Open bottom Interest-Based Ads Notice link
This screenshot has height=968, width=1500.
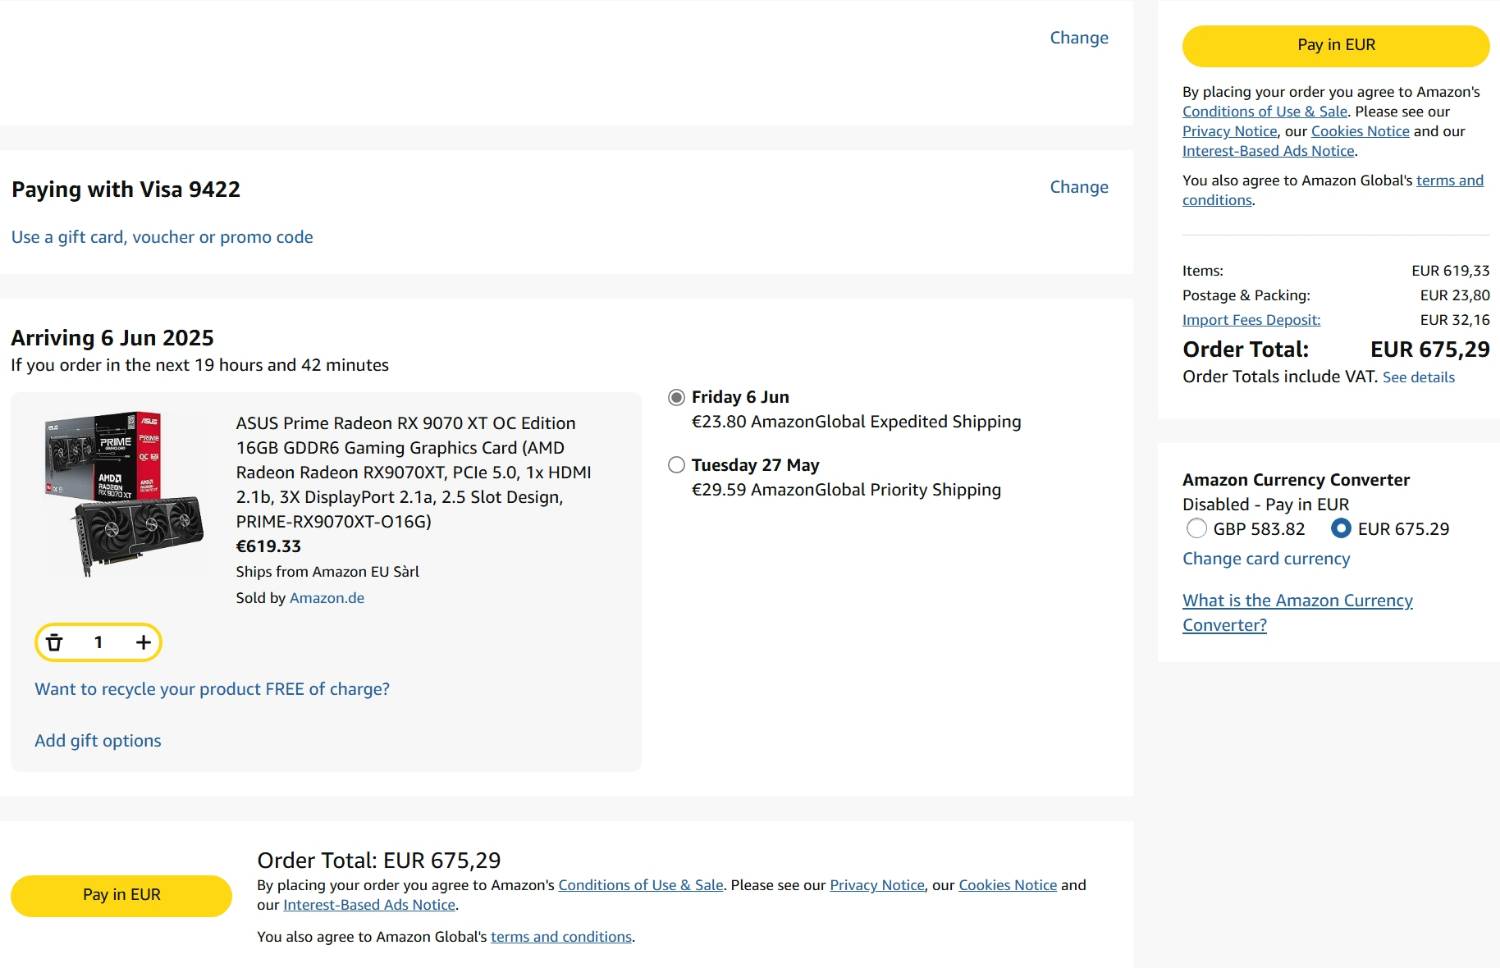[370, 905]
